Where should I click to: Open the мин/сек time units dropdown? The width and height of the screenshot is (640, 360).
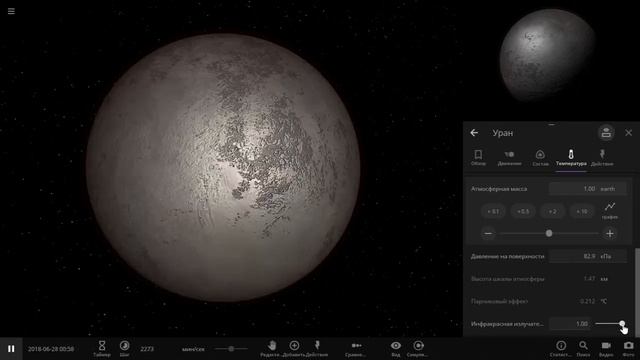[x=193, y=349]
